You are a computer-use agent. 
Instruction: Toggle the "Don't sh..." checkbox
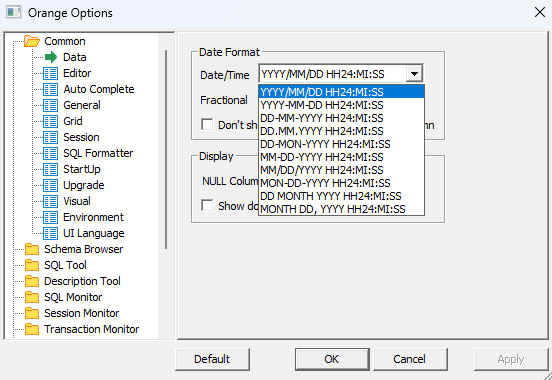[207, 124]
